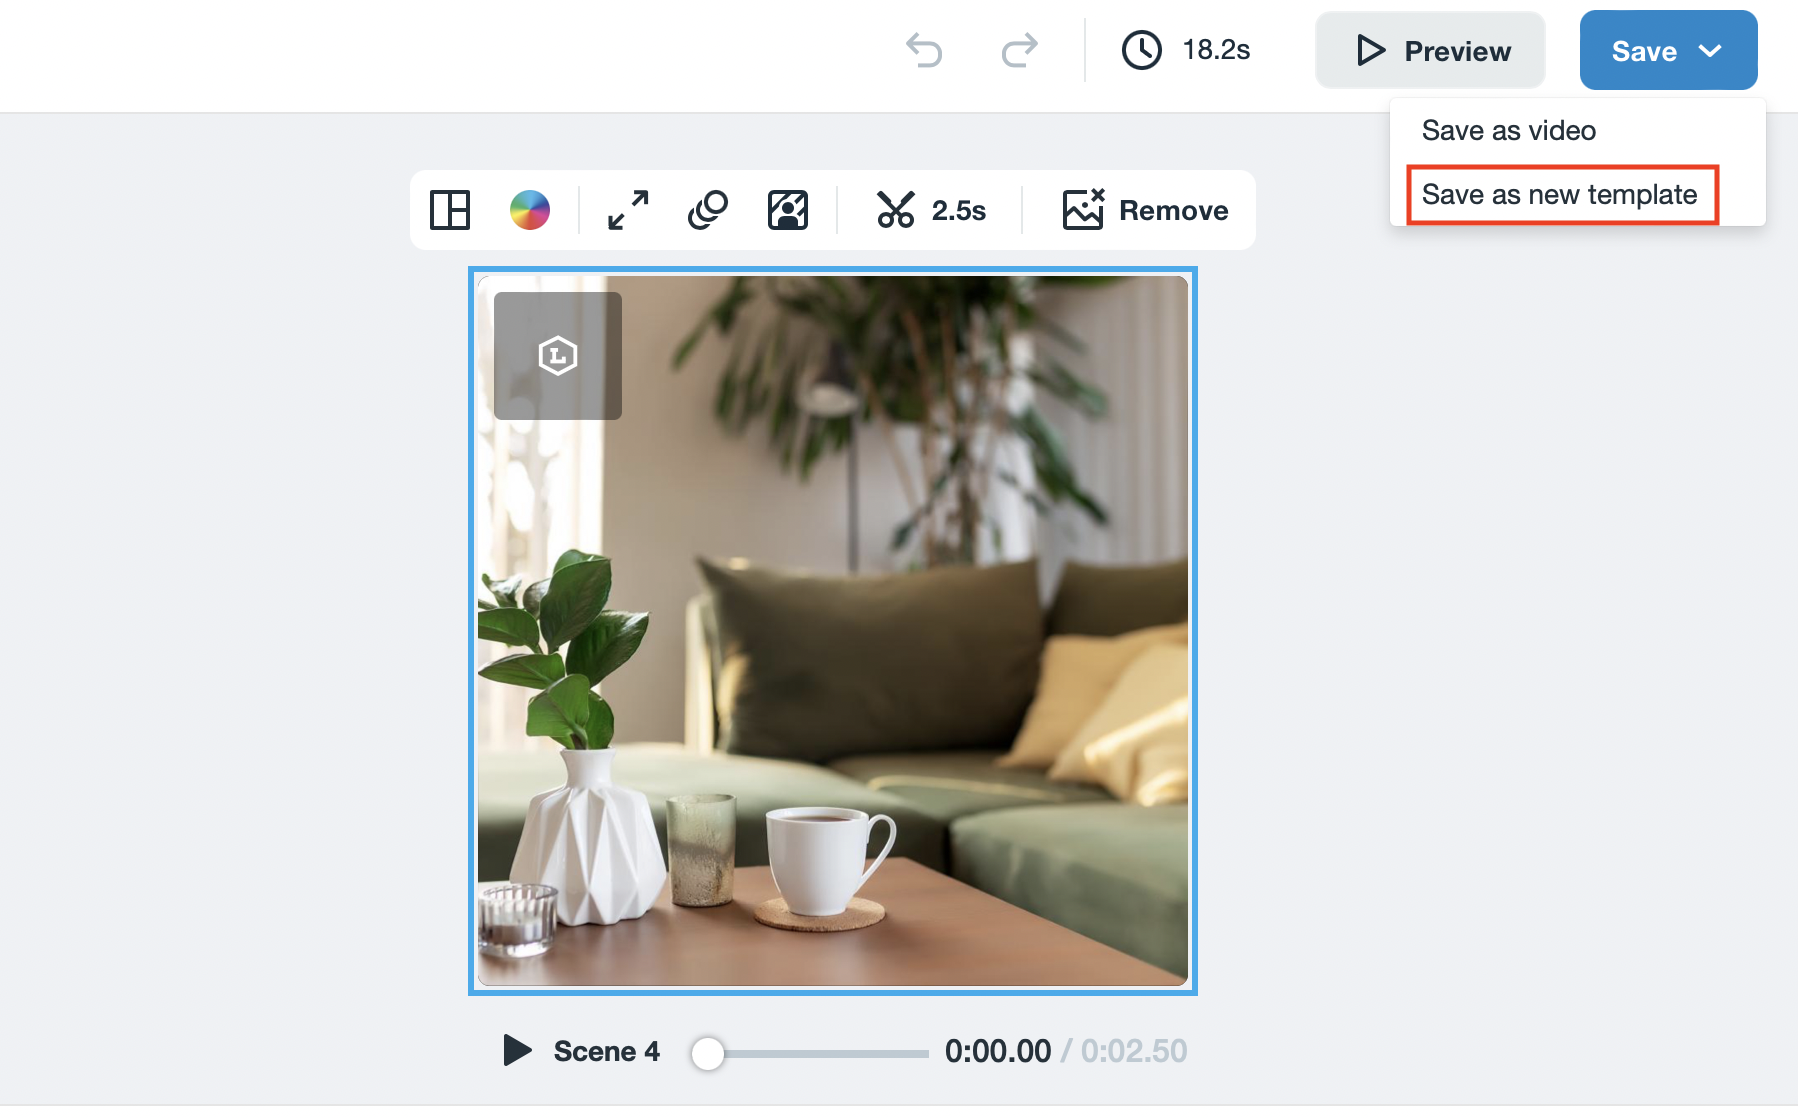Expand the Save dropdown button

tap(1668, 50)
